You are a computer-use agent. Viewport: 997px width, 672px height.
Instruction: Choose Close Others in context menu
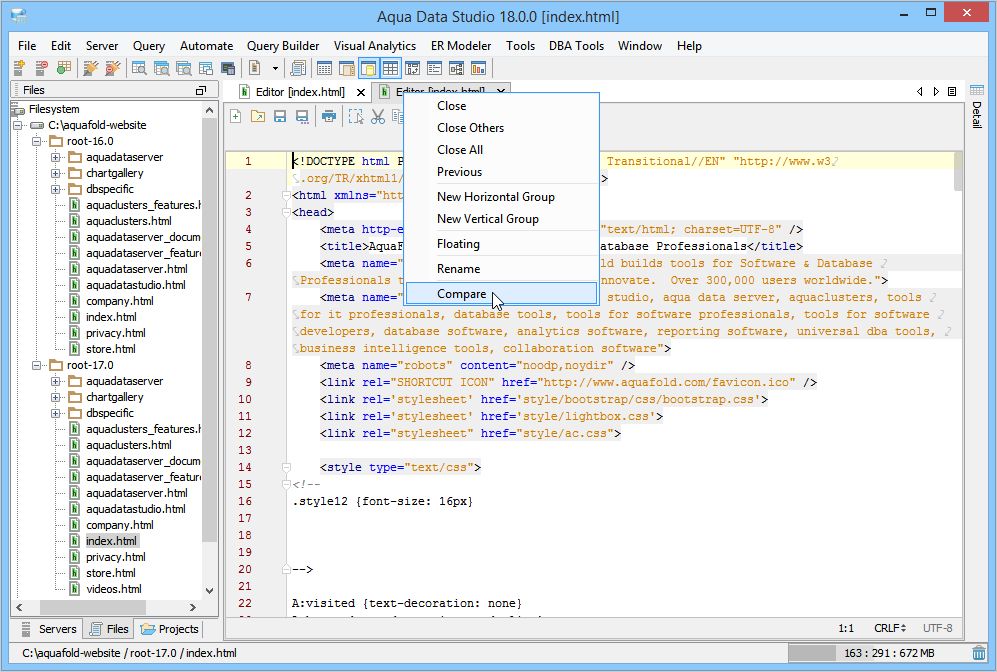pyautogui.click(x=501, y=128)
